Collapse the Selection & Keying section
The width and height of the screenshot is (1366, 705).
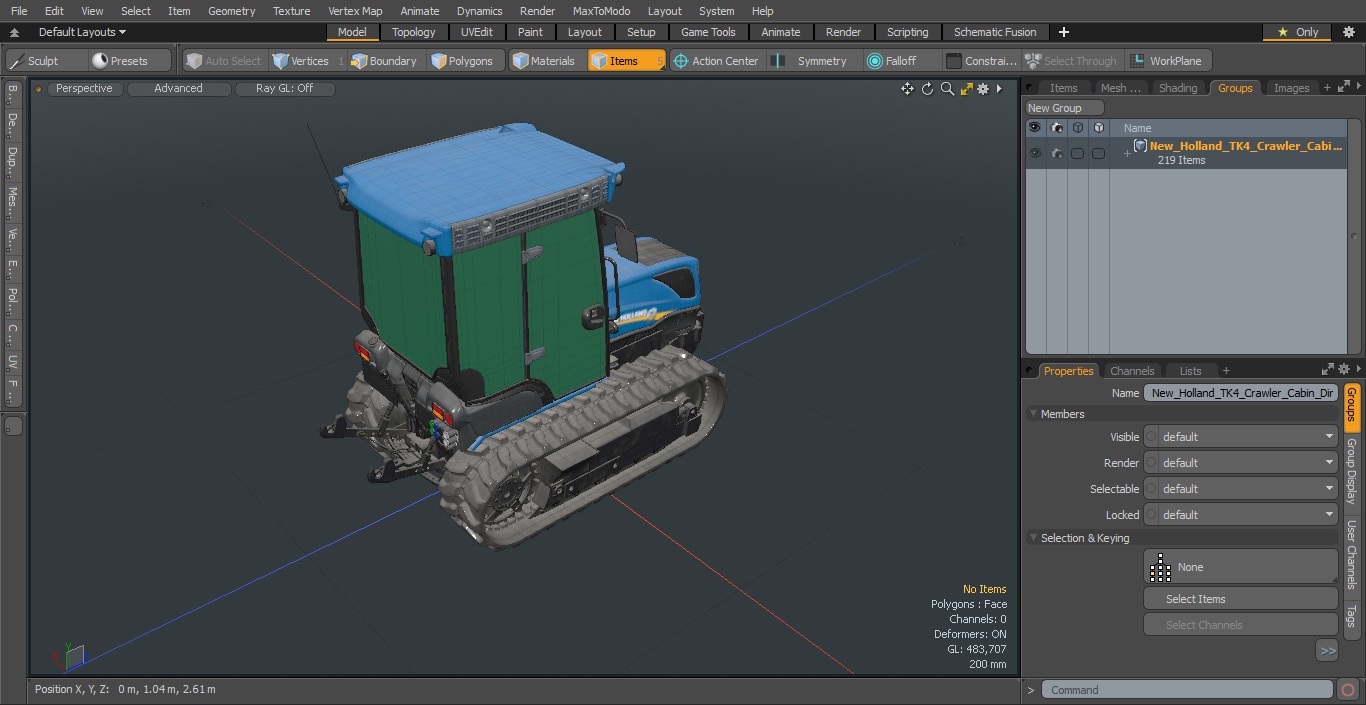[1033, 538]
